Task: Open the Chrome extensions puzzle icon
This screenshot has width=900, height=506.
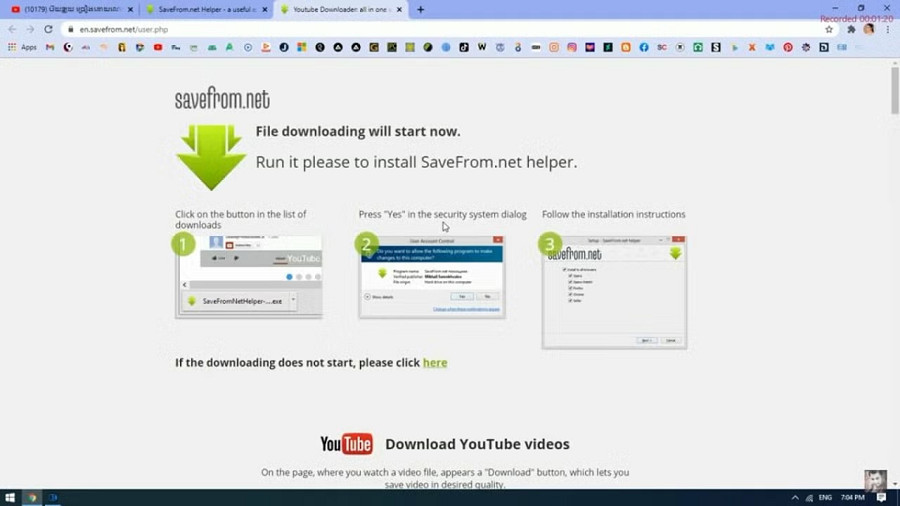Action: pyautogui.click(x=851, y=30)
